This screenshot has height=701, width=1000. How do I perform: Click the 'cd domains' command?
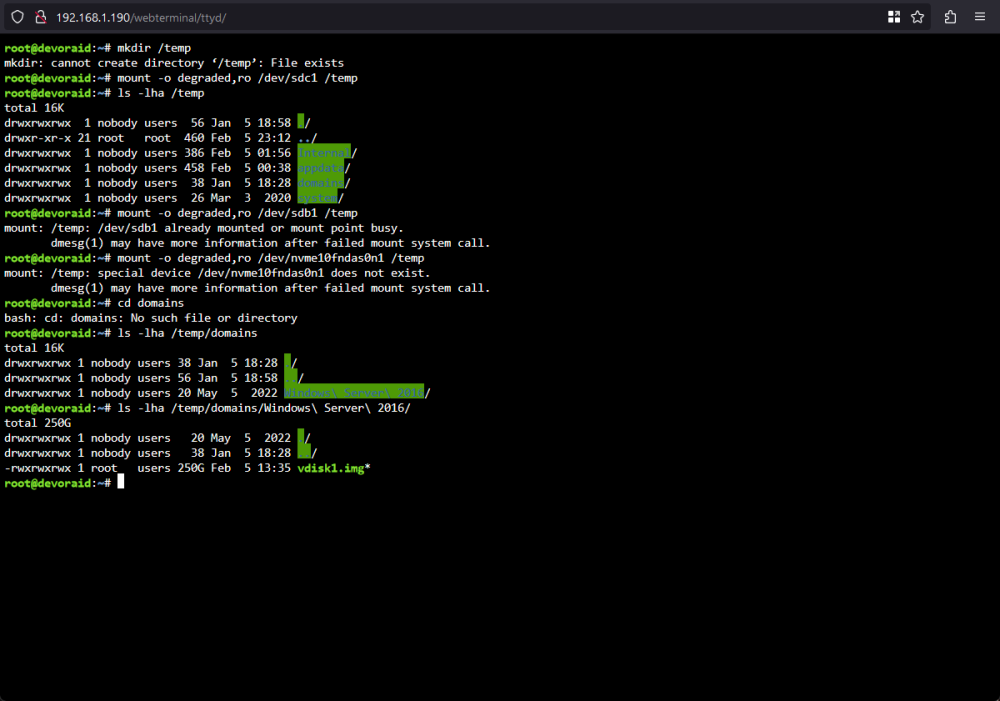pyautogui.click(x=151, y=303)
